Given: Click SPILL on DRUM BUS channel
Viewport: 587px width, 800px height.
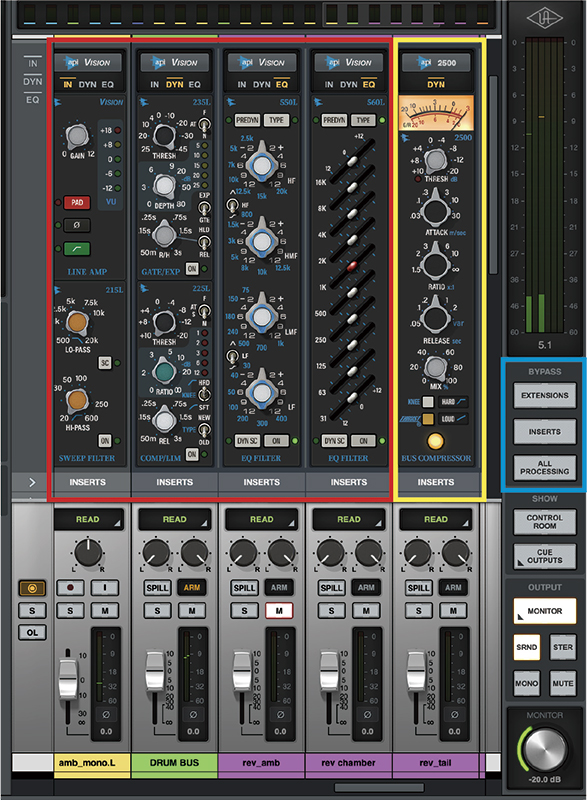Looking at the screenshot, I should (157, 588).
